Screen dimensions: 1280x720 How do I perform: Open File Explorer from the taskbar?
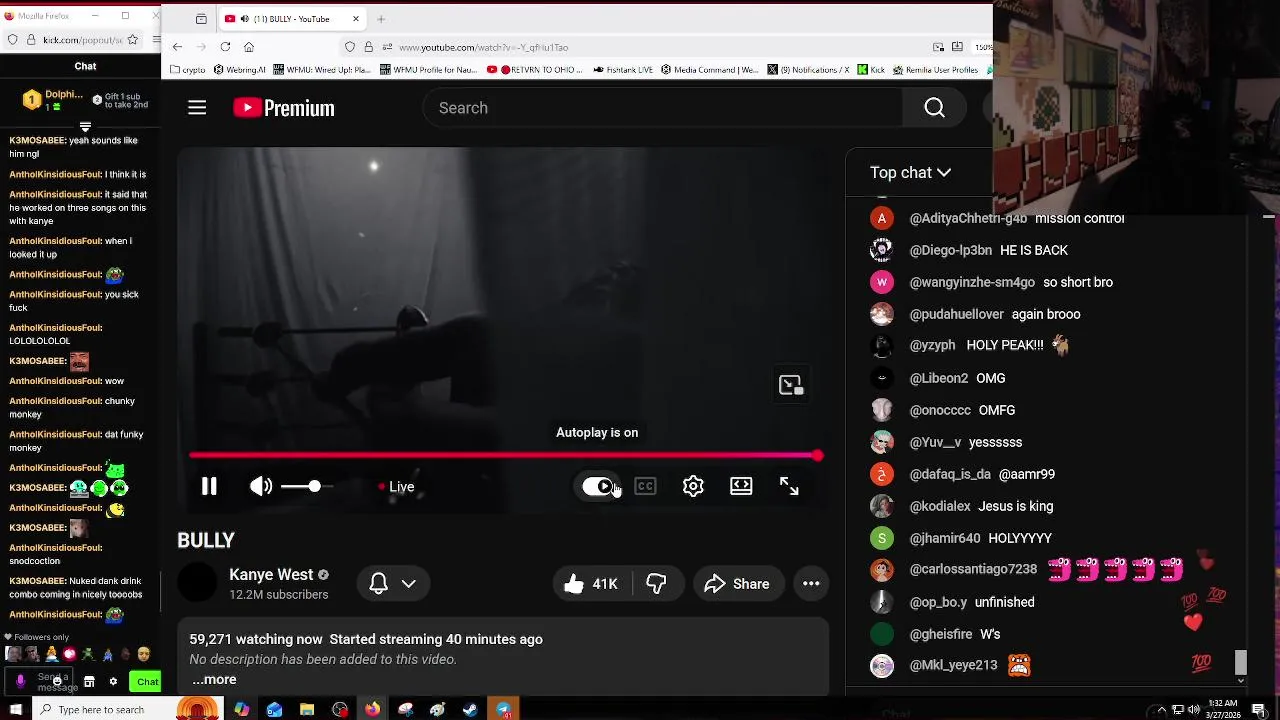307,710
